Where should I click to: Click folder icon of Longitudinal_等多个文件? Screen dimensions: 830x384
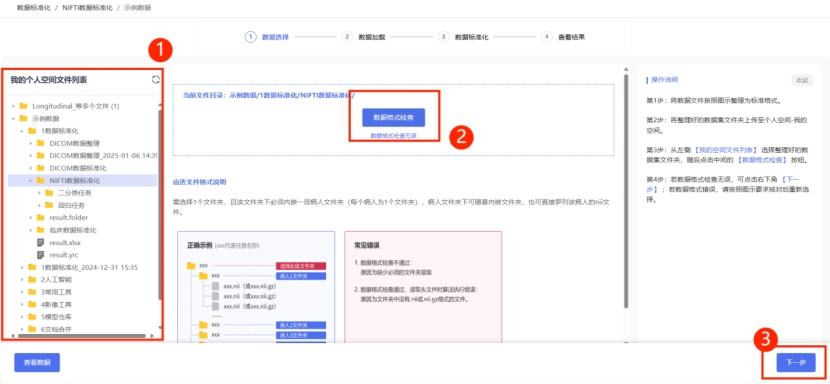(x=23, y=106)
